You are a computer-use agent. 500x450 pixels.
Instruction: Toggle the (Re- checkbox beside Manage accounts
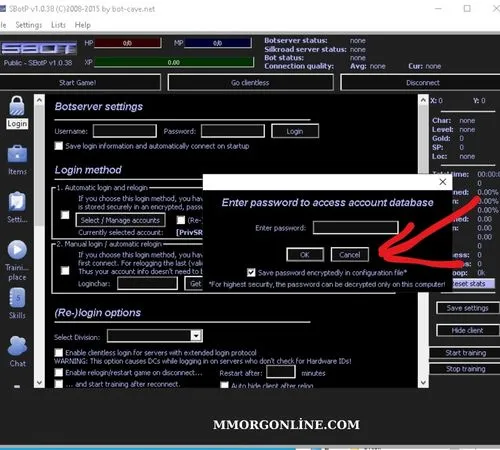(x=181, y=220)
